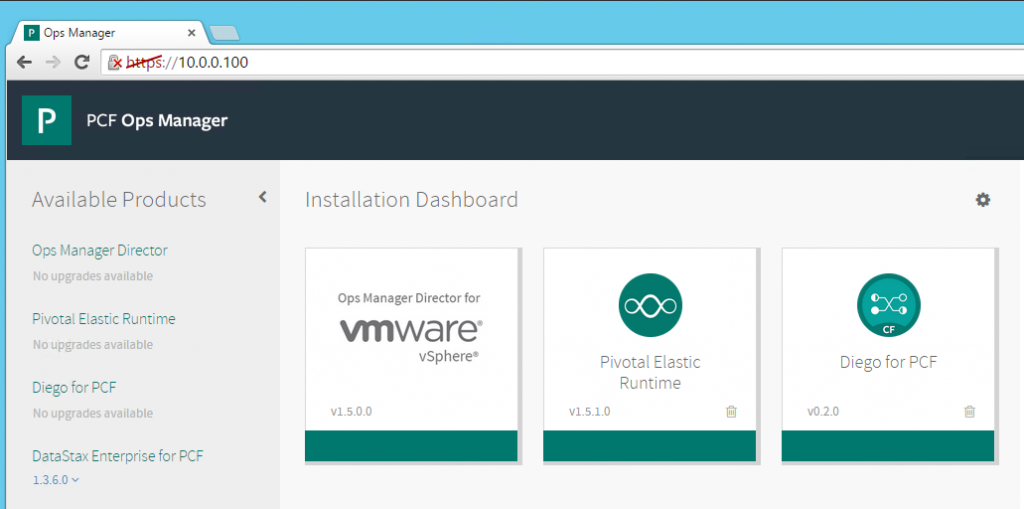This screenshot has width=1024, height=509.
Task: Click the Diego for PCF round icon
Action: [x=888, y=305]
